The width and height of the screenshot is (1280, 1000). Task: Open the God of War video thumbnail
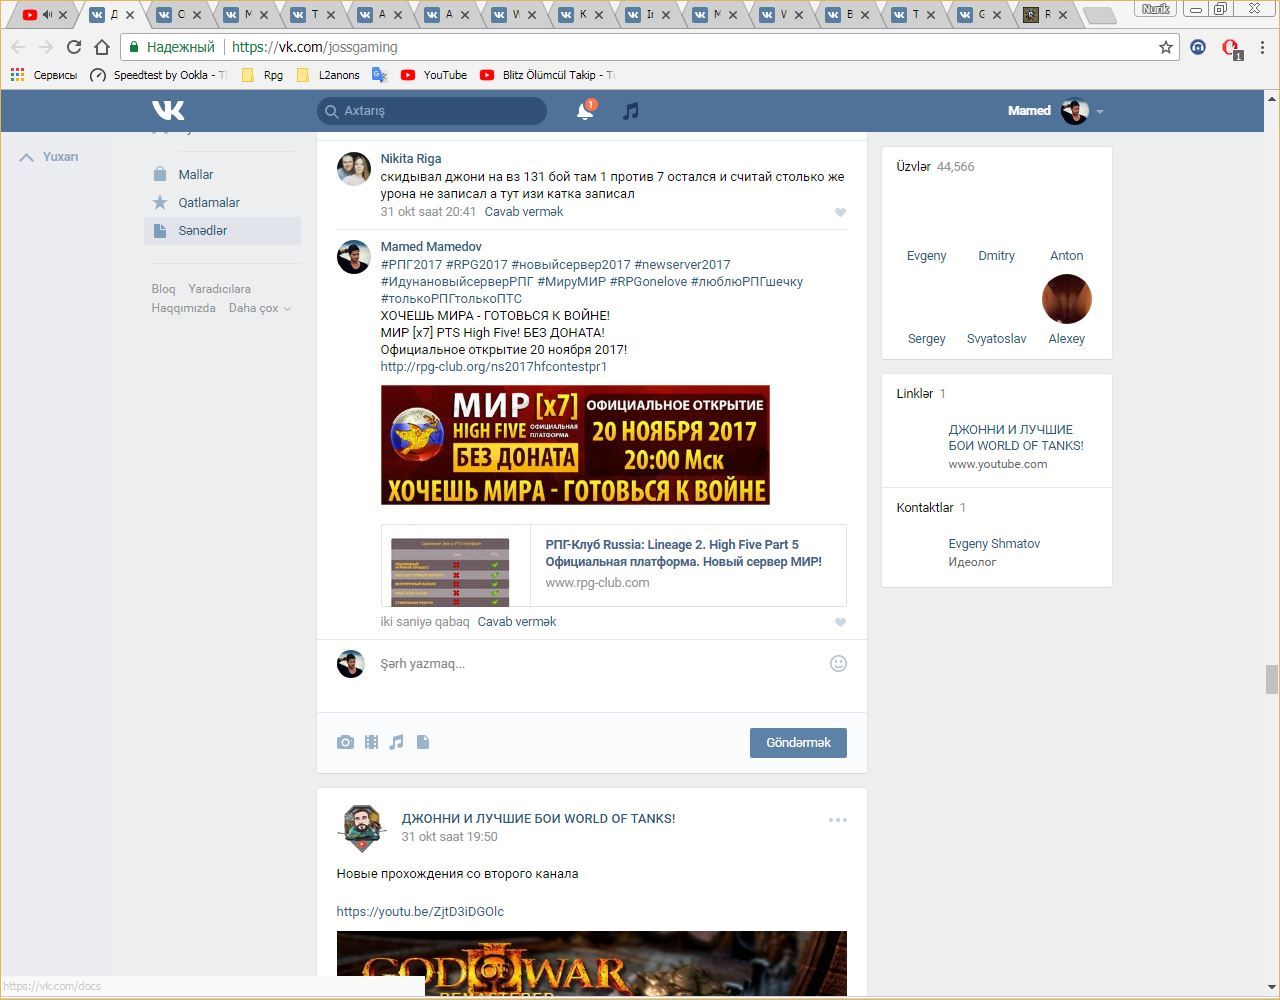coord(592,964)
